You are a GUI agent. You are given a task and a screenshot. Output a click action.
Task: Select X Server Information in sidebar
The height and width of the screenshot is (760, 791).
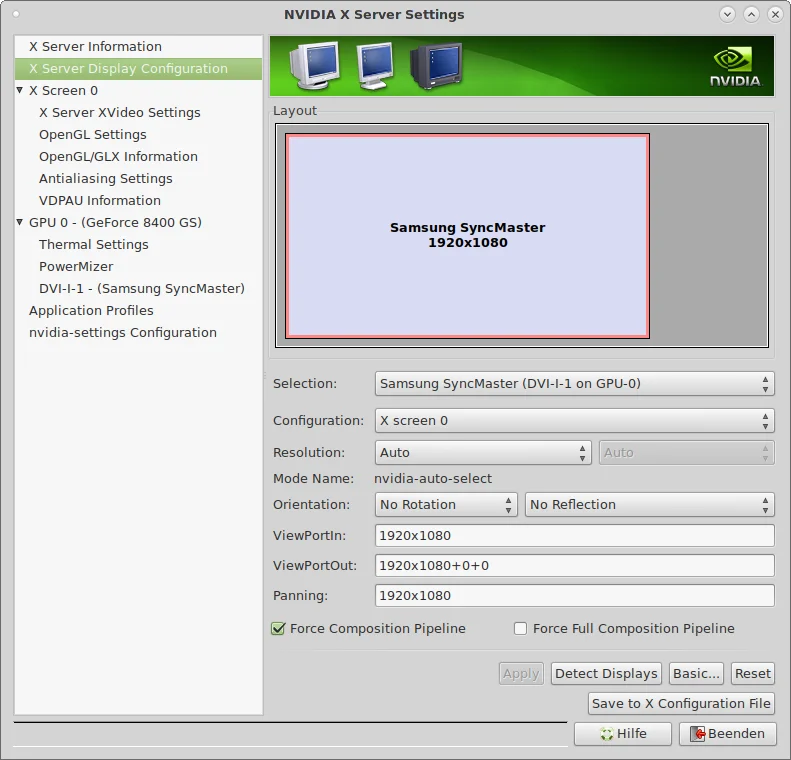pos(138,46)
